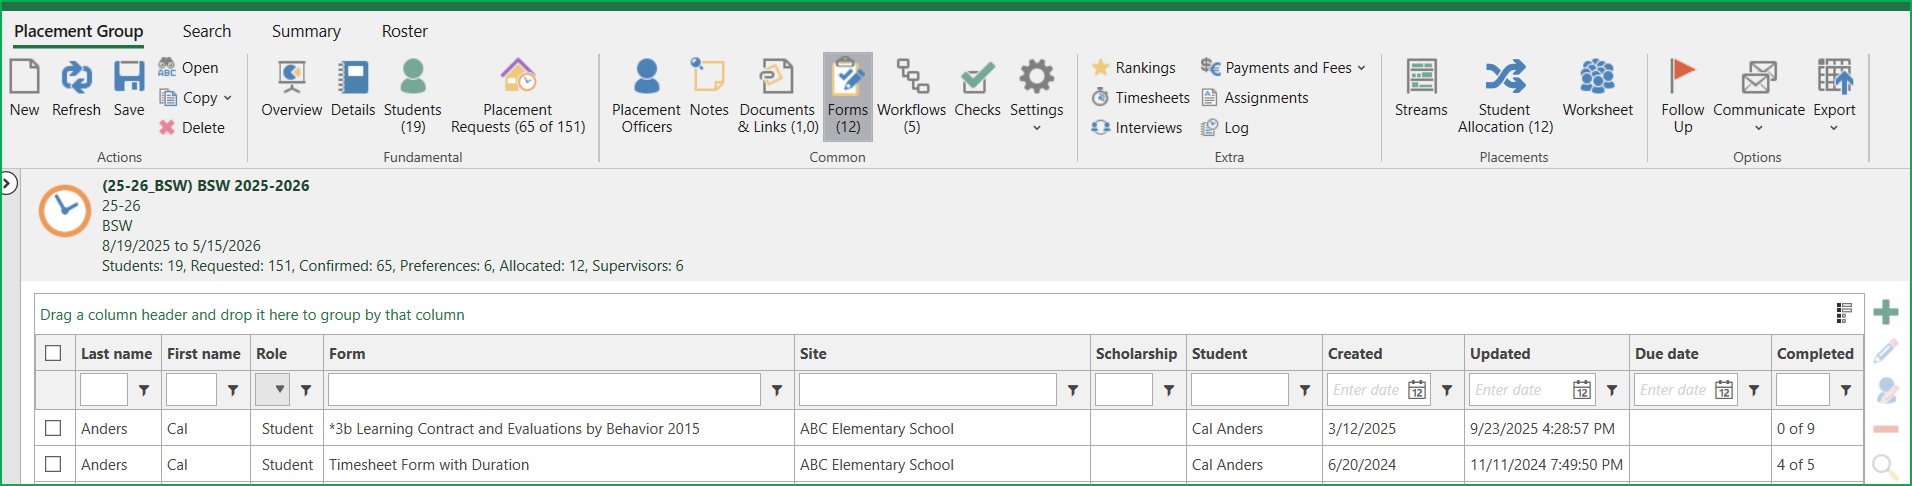Open Workflows (5) icon
This screenshot has width=1912, height=486.
coord(912,77)
